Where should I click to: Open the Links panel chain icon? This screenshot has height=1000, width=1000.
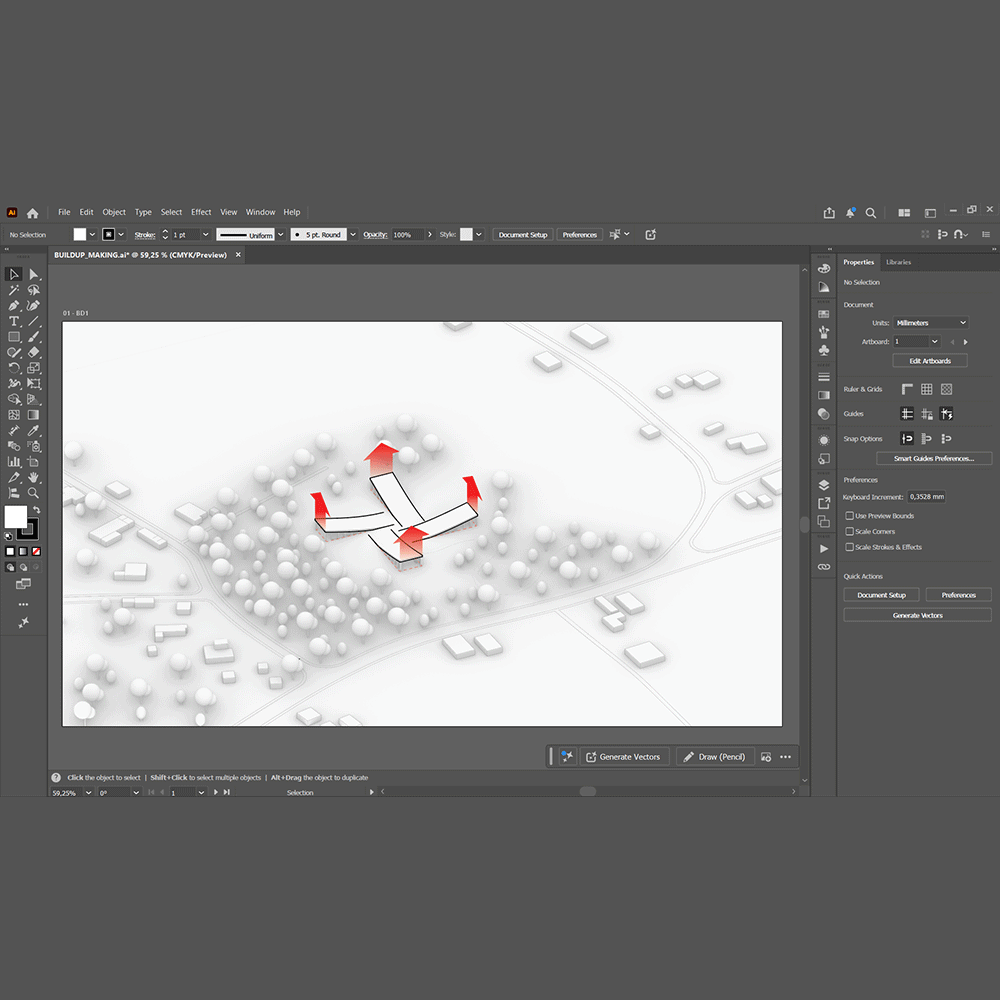pos(823,566)
